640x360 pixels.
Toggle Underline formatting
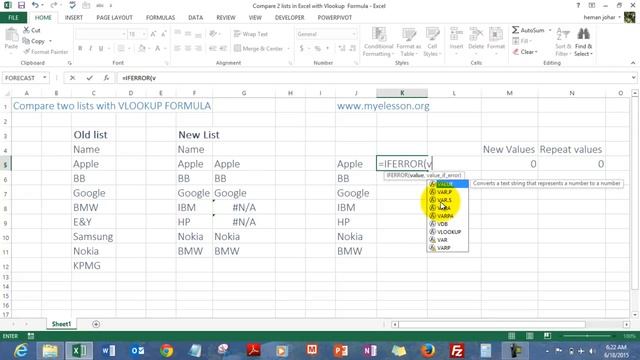pos(101,49)
